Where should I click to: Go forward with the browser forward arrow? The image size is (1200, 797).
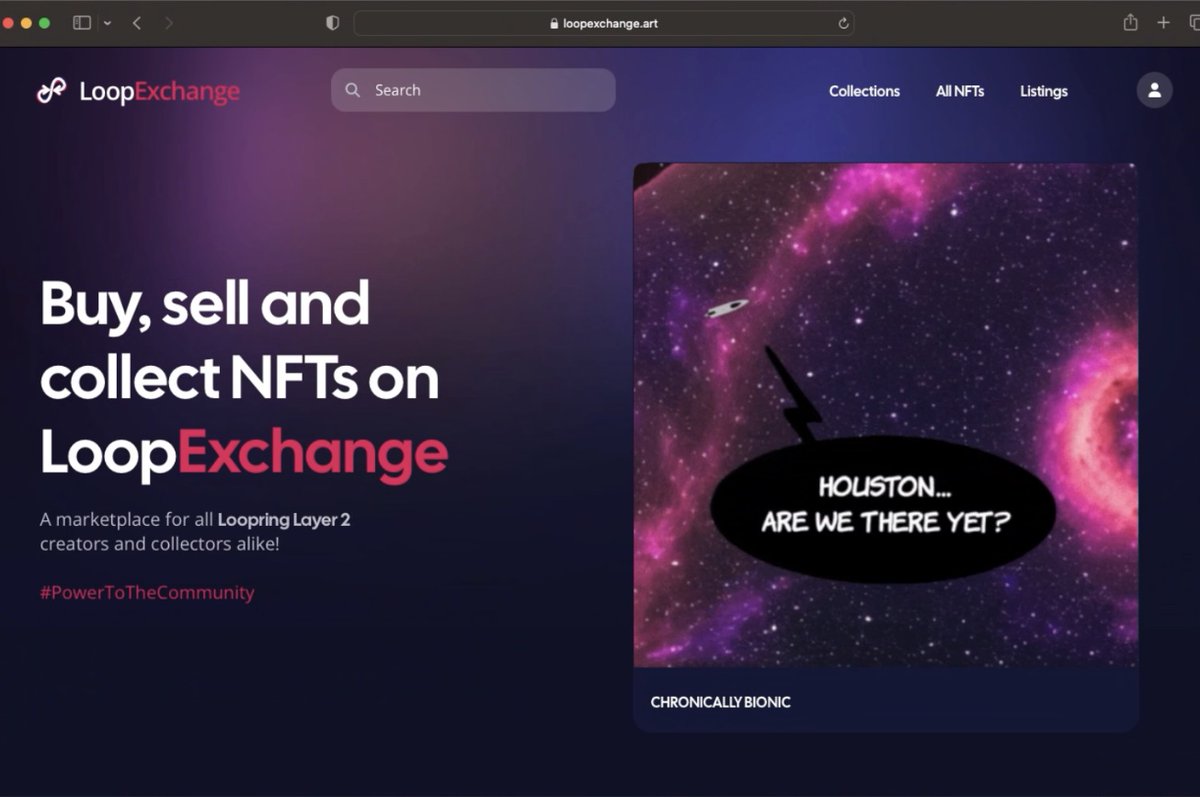tap(168, 23)
